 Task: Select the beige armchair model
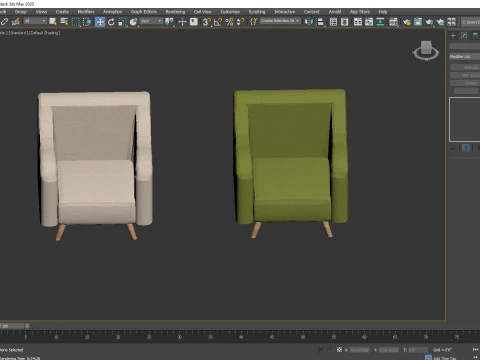pyautogui.click(x=95, y=165)
